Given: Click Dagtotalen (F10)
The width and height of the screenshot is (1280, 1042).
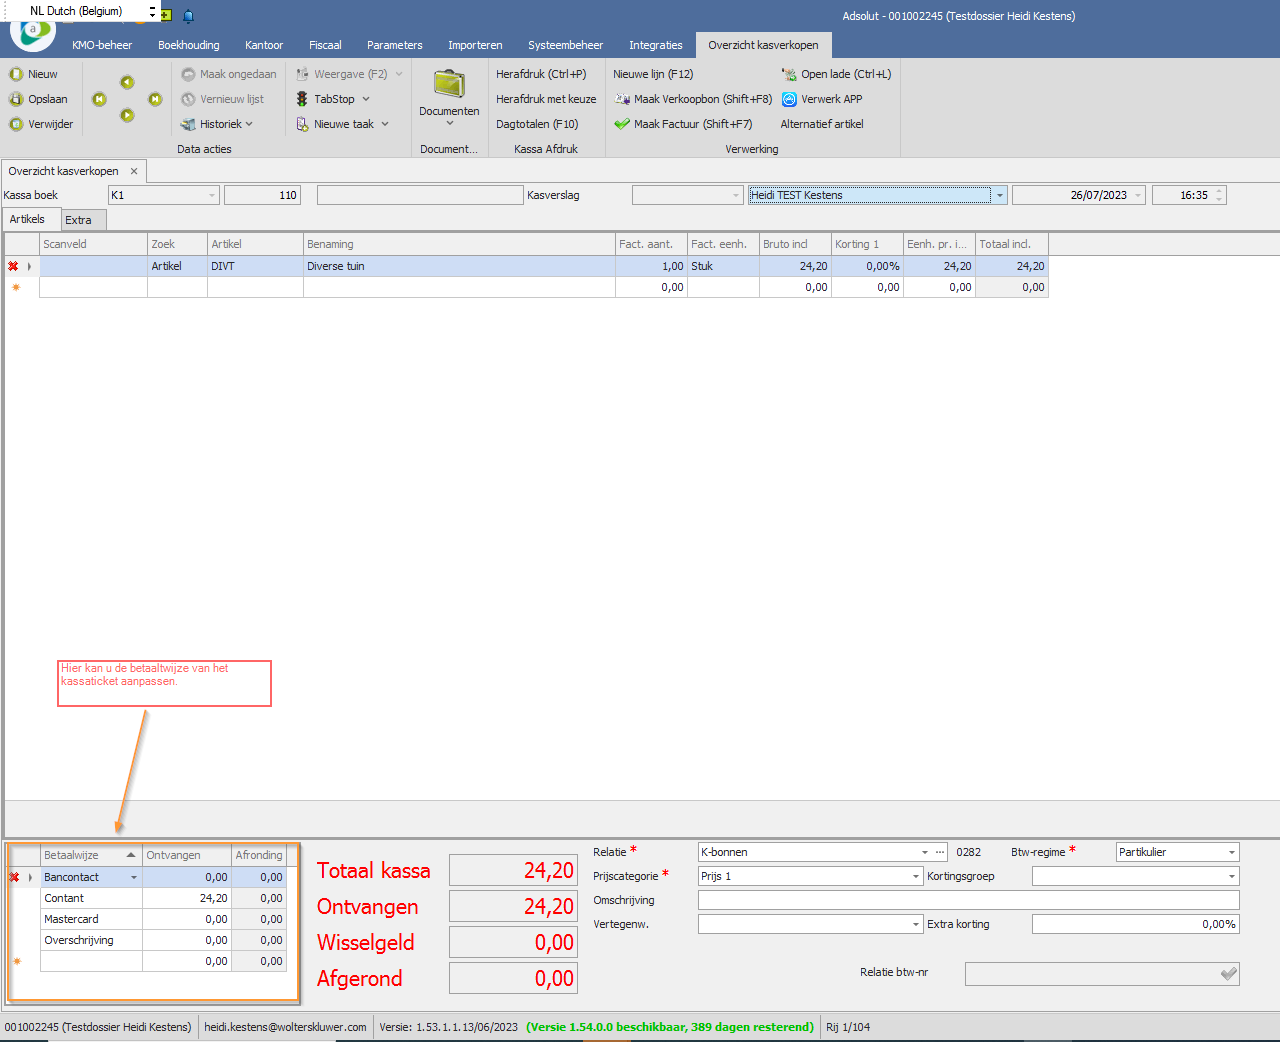Looking at the screenshot, I should tap(537, 124).
